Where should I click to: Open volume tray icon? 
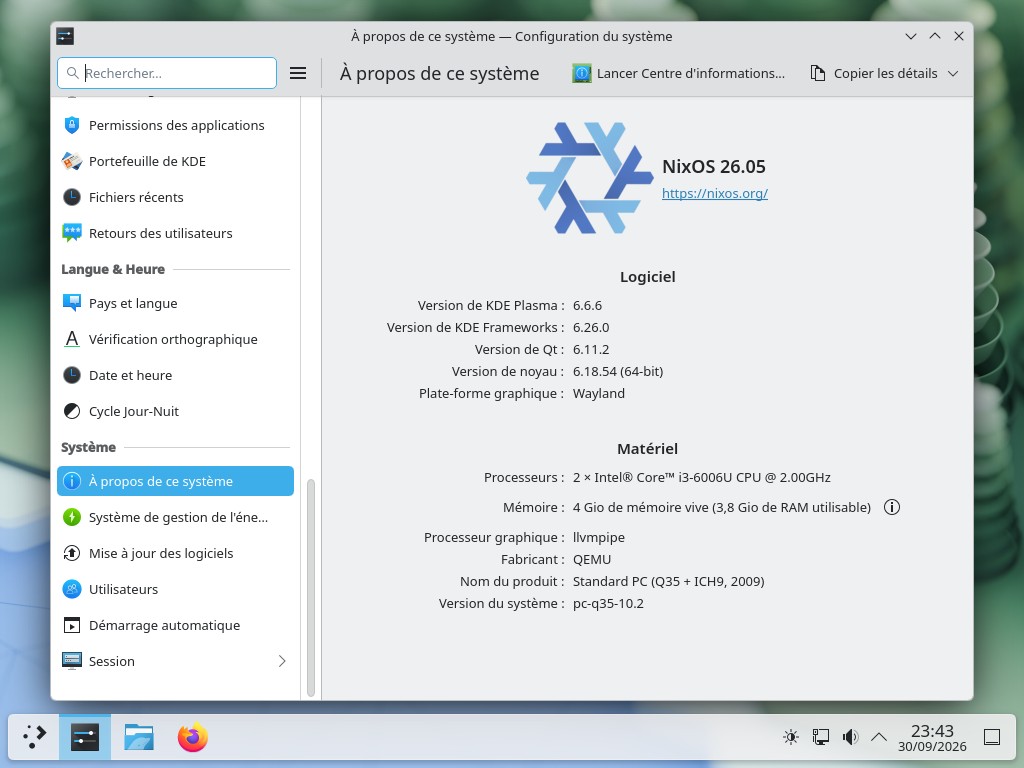(850, 737)
